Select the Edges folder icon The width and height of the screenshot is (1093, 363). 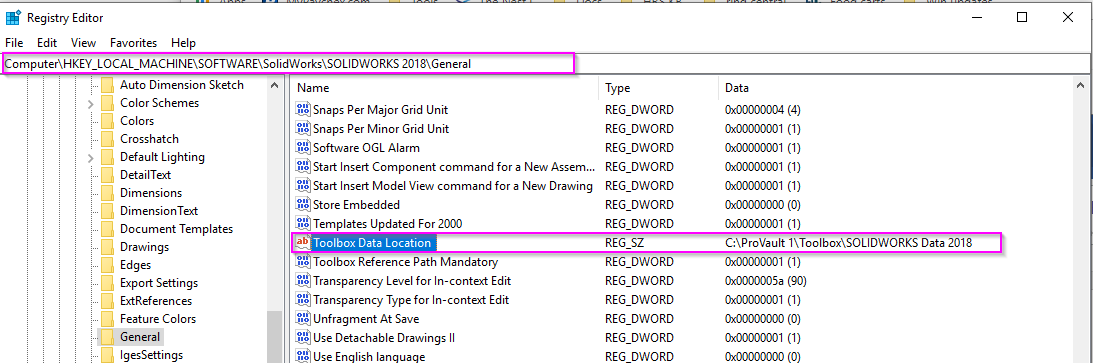pos(107,265)
